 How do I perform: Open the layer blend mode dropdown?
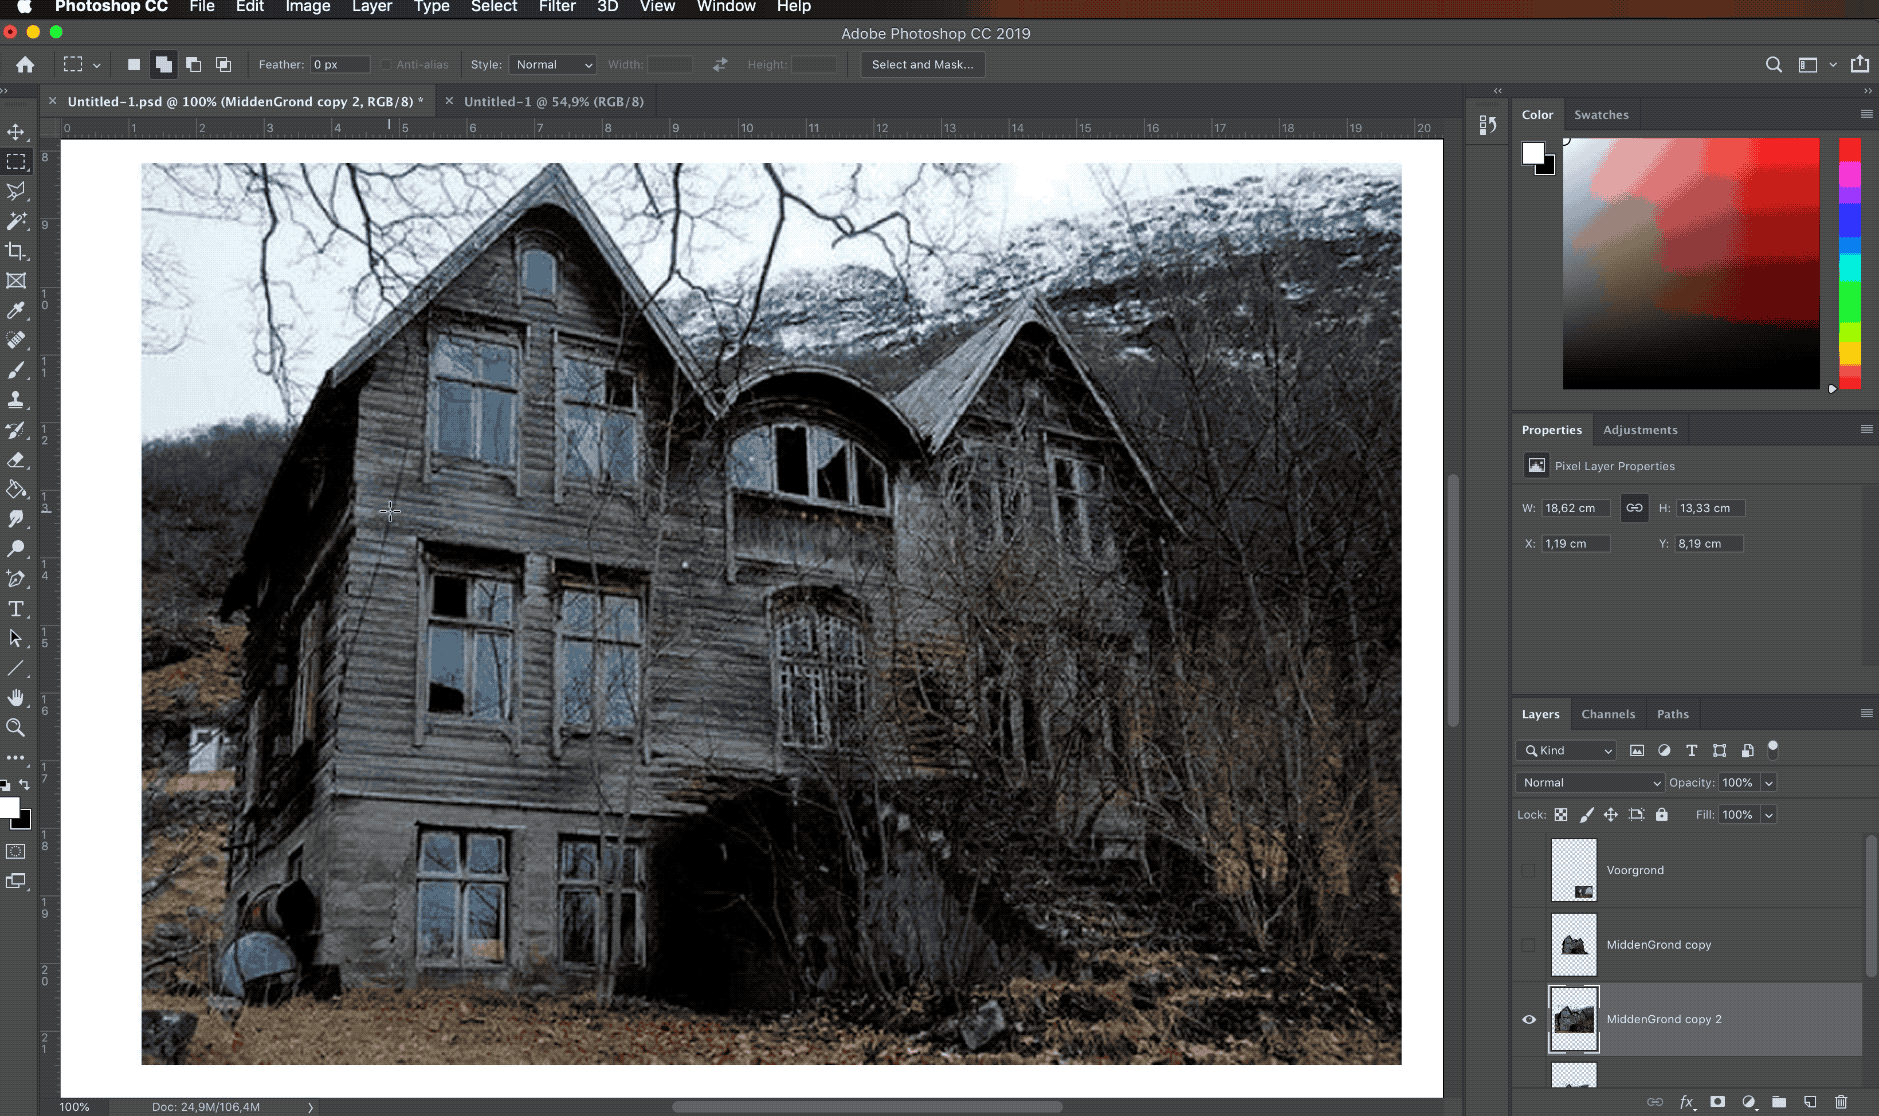coord(1589,782)
